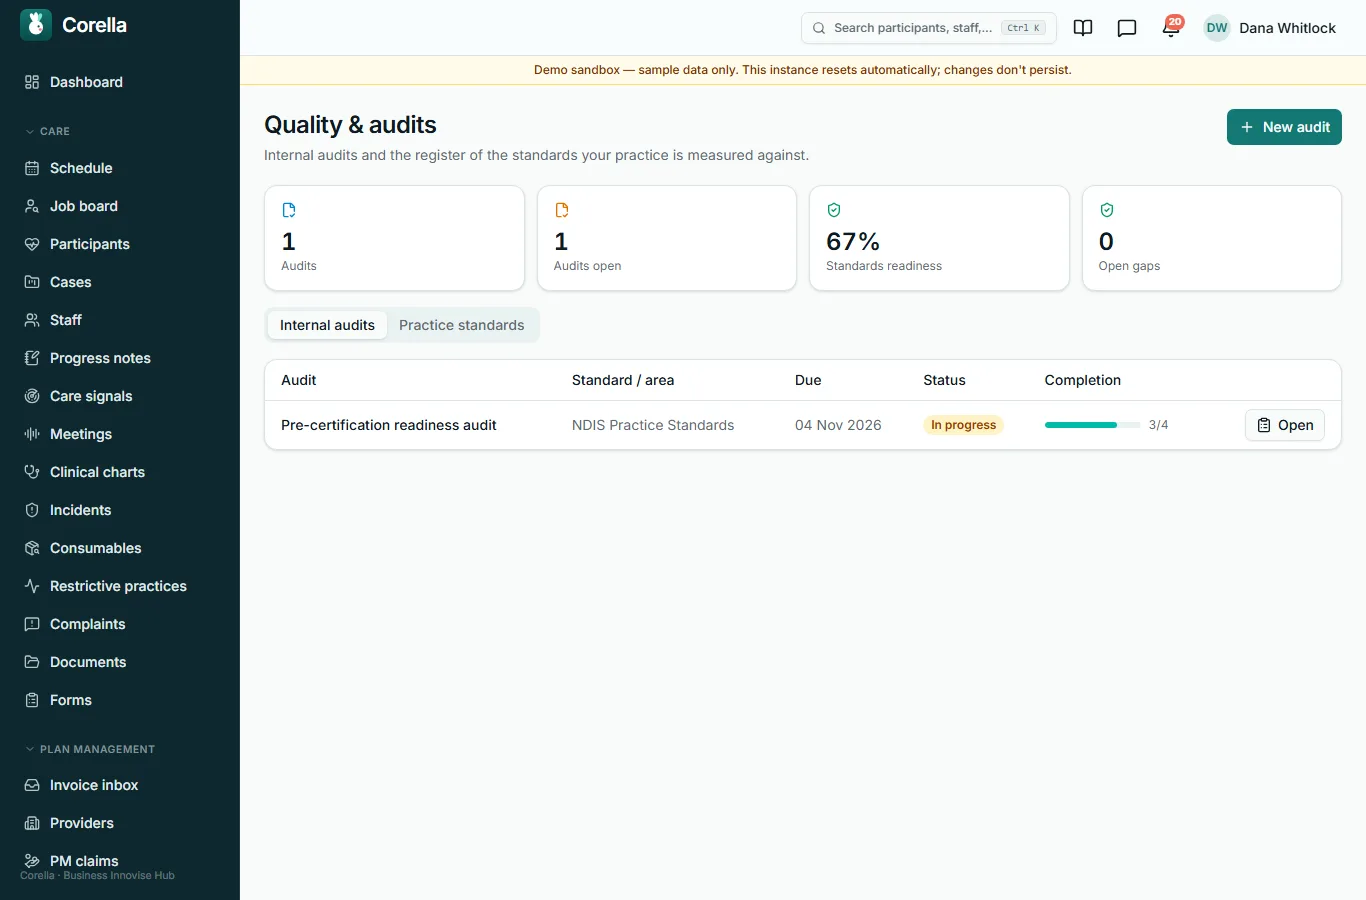Click the New audit button
The height and width of the screenshot is (900, 1366).
click(x=1284, y=127)
